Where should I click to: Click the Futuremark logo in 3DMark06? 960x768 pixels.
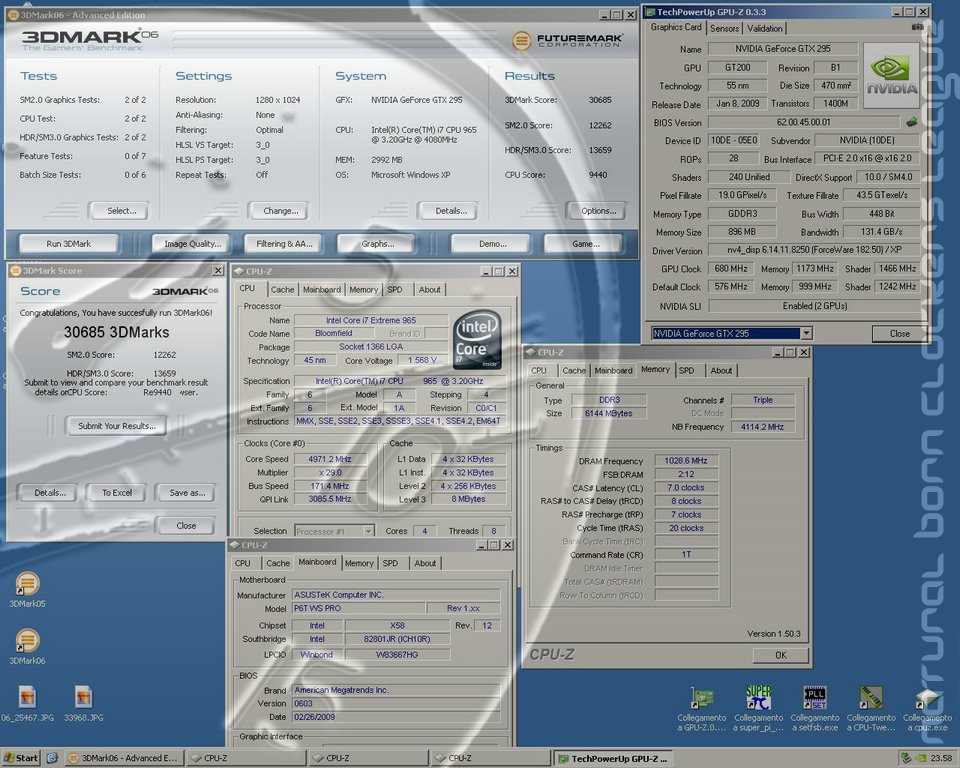pos(568,41)
